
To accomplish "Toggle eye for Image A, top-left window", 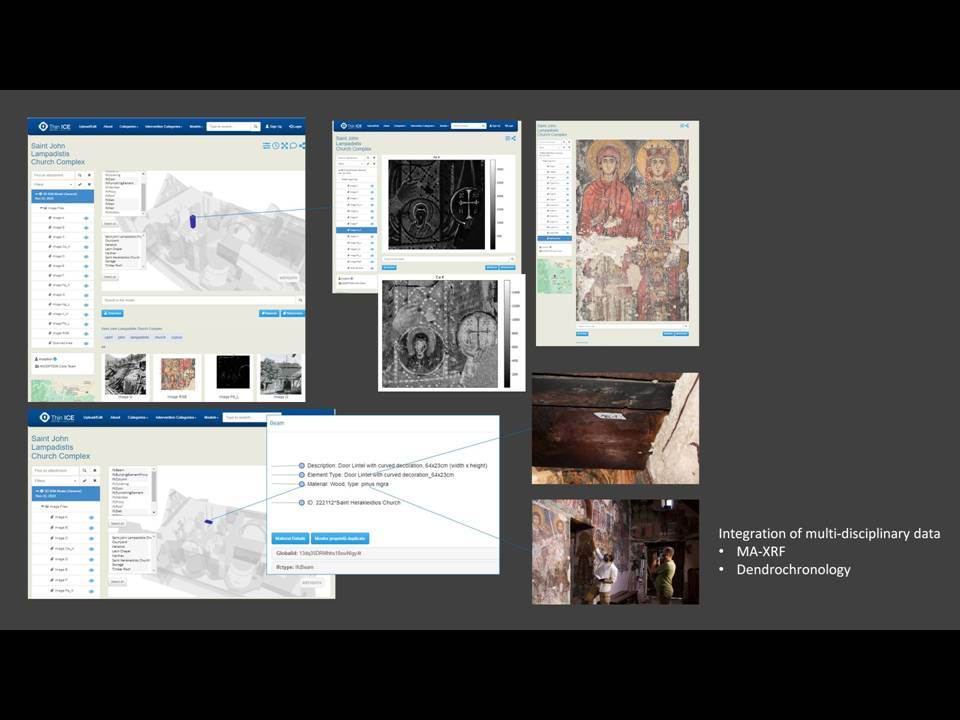I will click(x=86, y=218).
